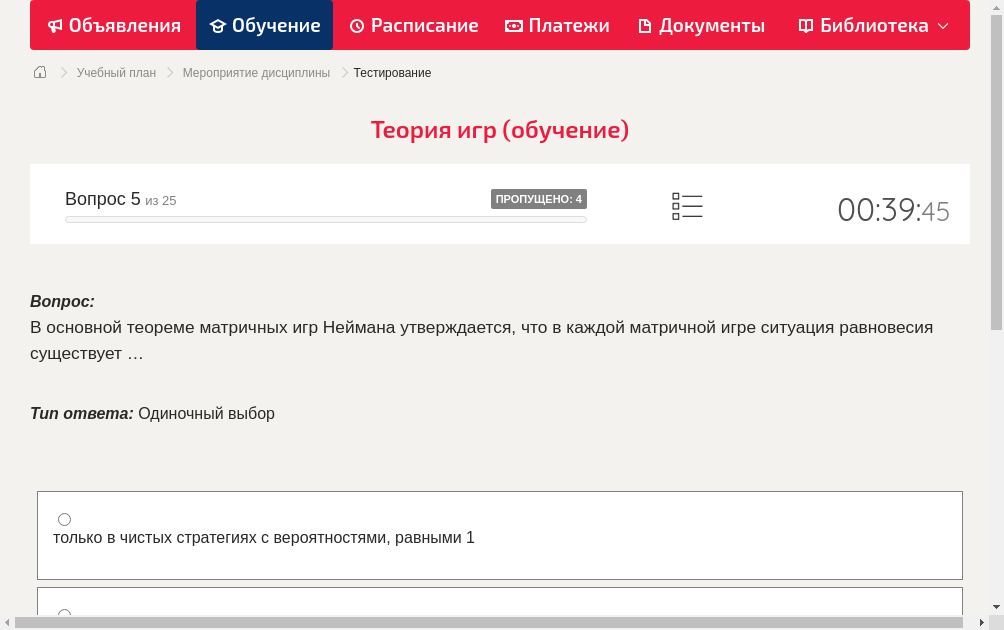Click the document icon beside Документы
The height and width of the screenshot is (630, 1004).
(645, 26)
